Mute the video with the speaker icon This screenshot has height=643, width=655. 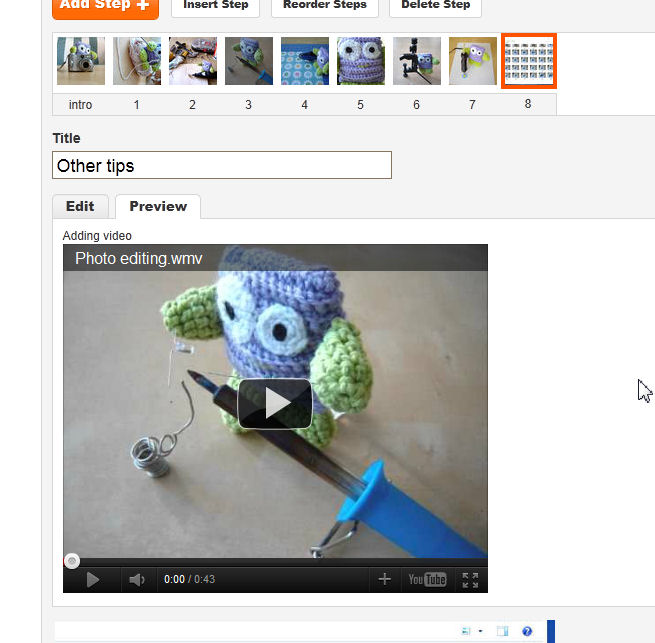click(137, 580)
